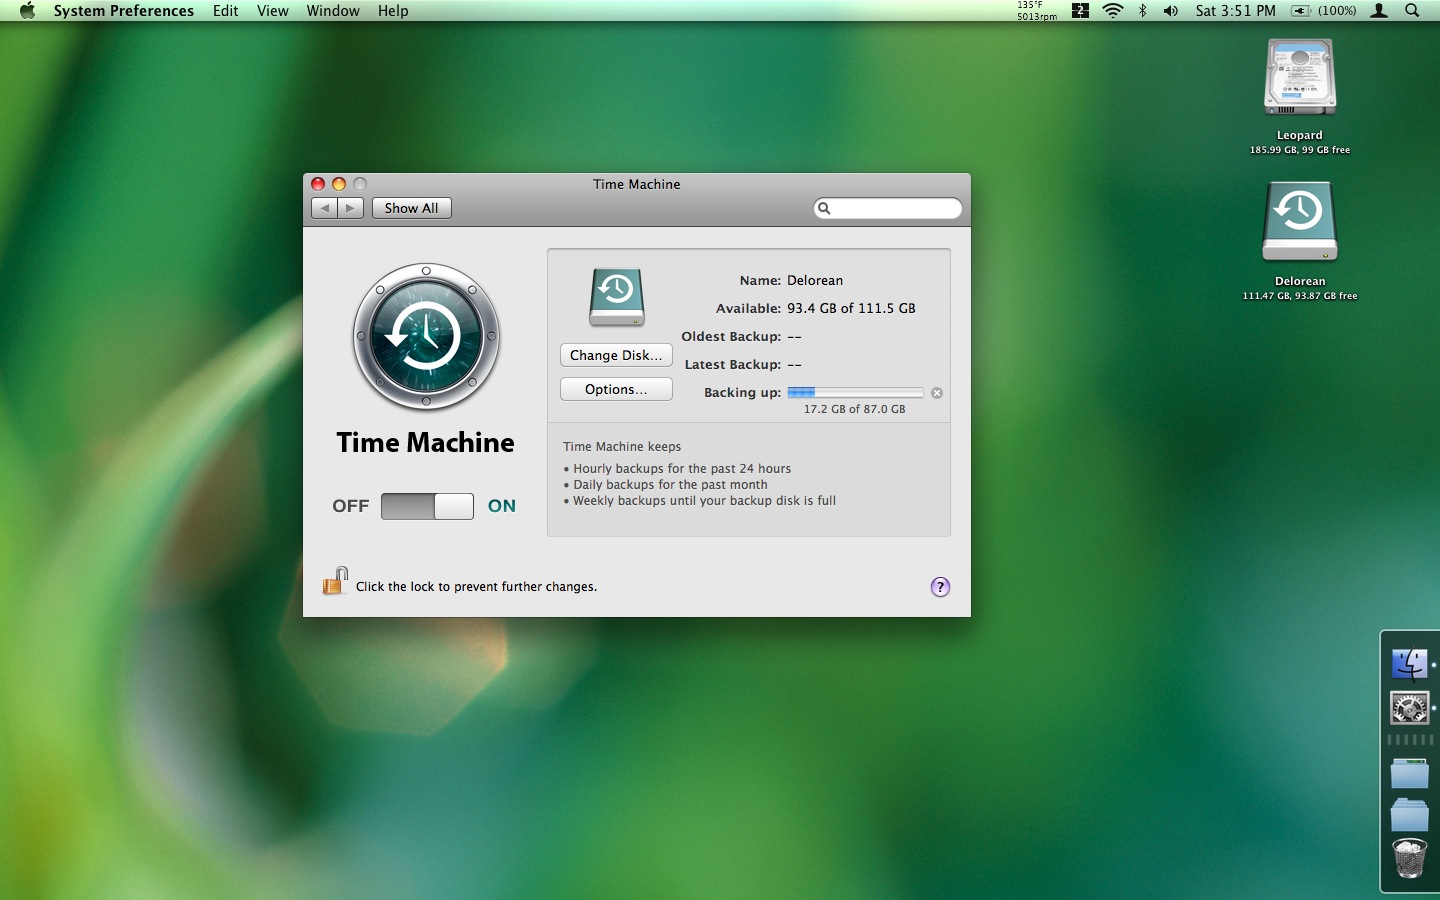
Task: Click Weekly backups until disk is full text
Action: pyautogui.click(x=704, y=500)
